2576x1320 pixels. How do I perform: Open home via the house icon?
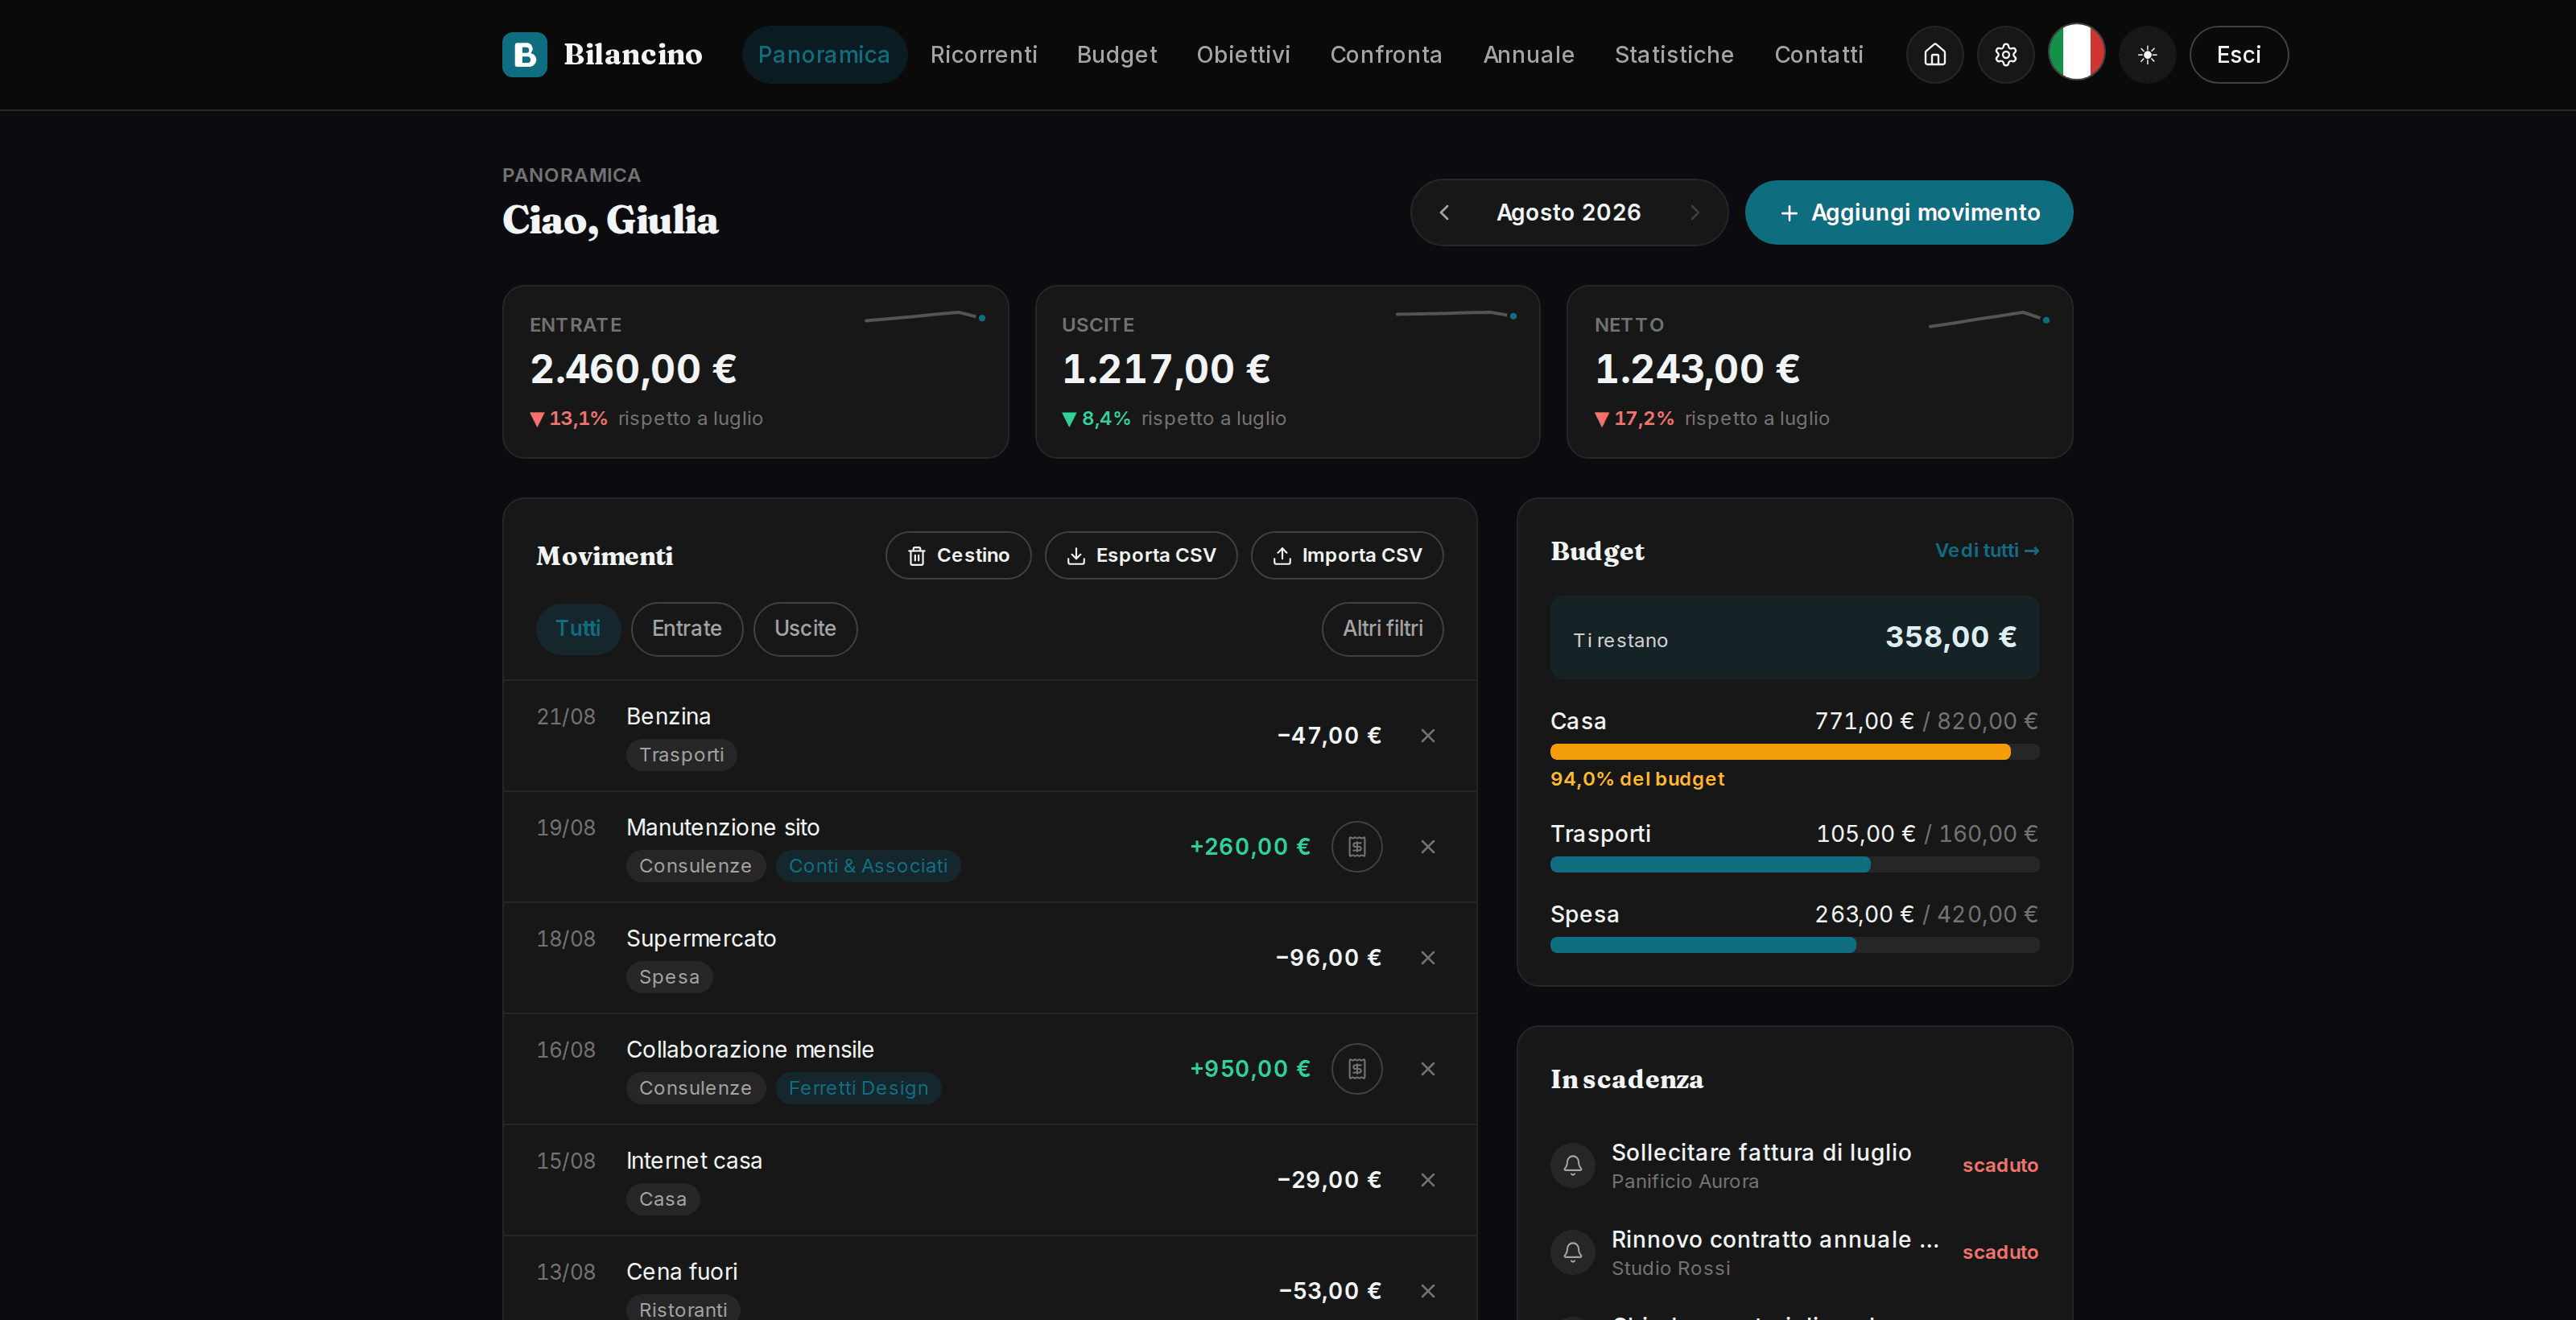[x=1934, y=54]
